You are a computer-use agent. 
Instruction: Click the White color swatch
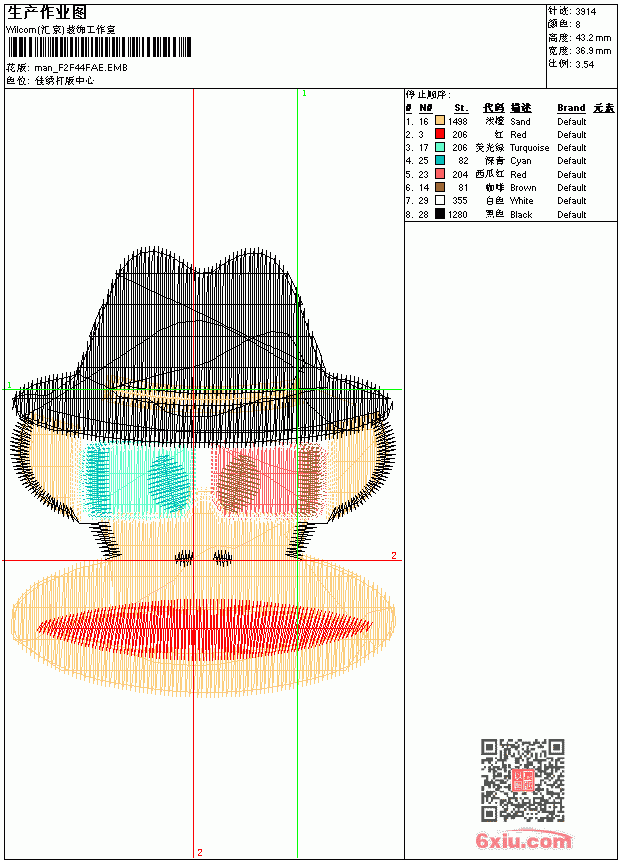coord(439,200)
